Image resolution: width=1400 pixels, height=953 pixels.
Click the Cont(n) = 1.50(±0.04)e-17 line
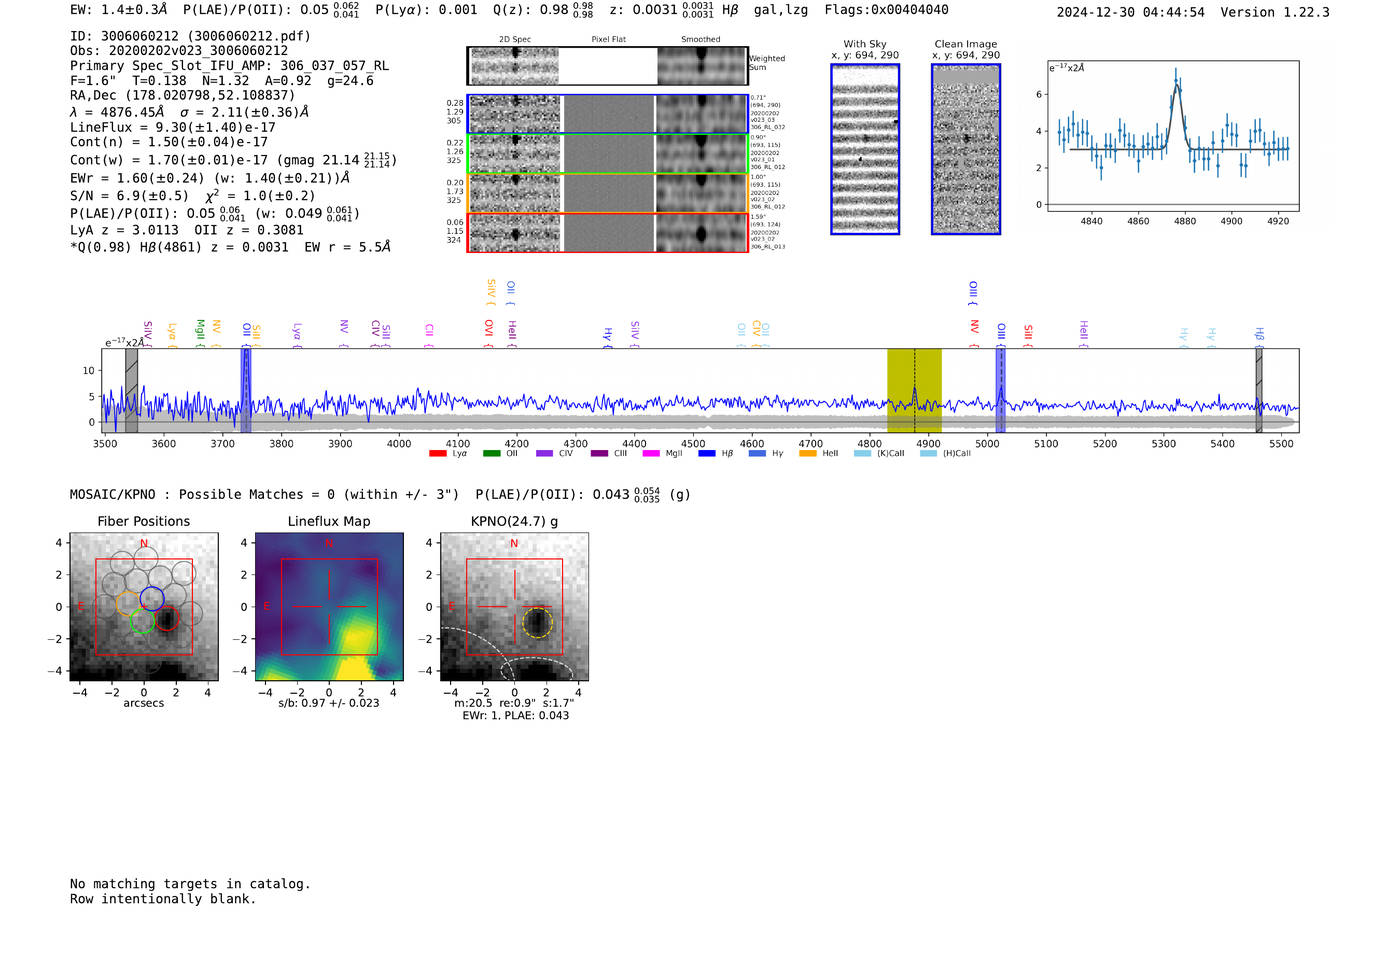(169, 142)
